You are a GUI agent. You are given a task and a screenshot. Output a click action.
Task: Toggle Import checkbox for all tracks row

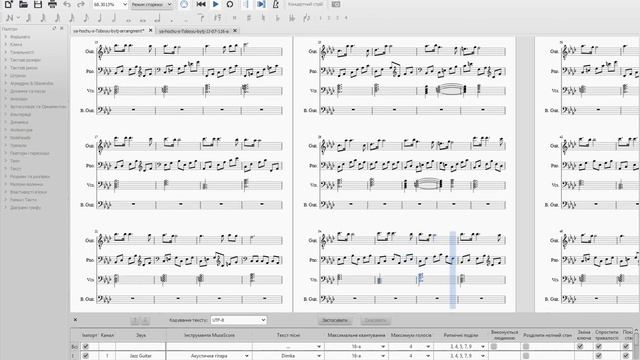click(85, 347)
